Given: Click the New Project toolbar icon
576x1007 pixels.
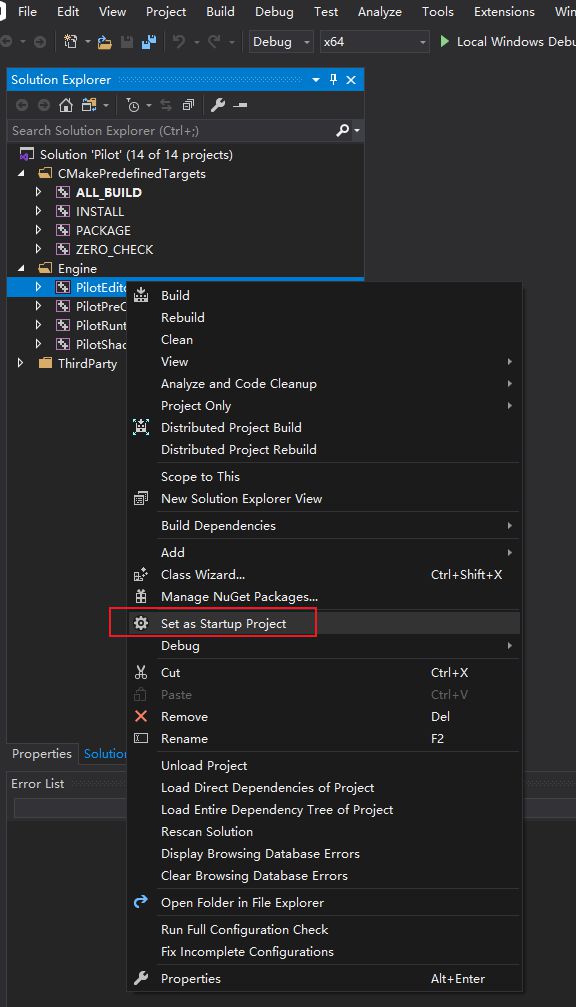Looking at the screenshot, I should pyautogui.click(x=71, y=42).
